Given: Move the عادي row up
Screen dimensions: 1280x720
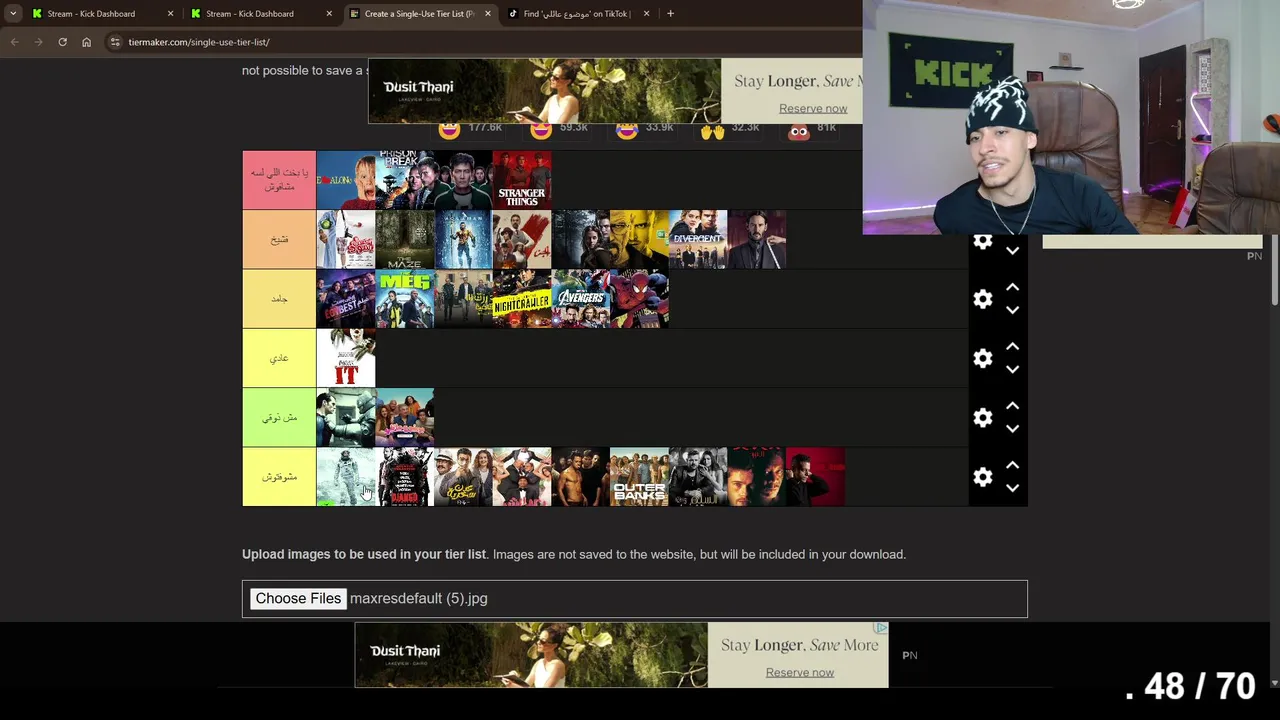Looking at the screenshot, I should tap(1012, 346).
